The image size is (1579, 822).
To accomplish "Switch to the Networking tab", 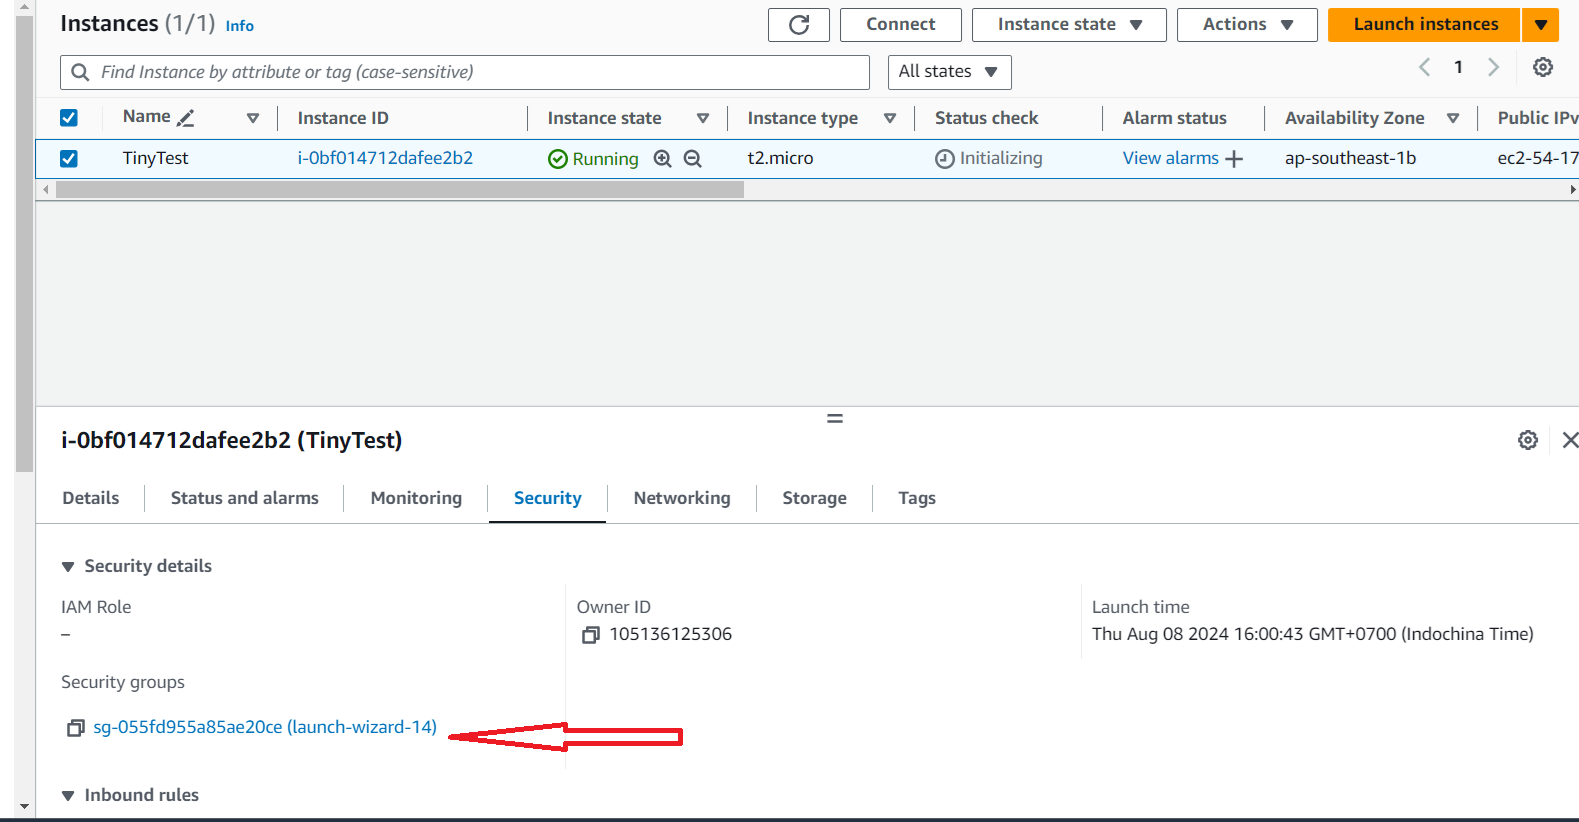I will click(x=681, y=498).
